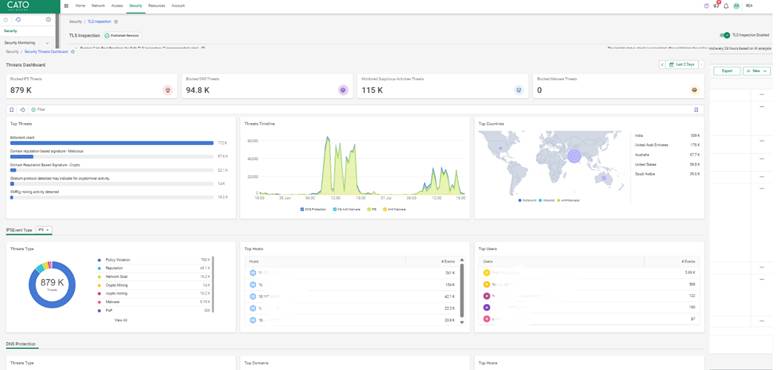
Task: Click the history icon in filter bar
Action: point(23,109)
